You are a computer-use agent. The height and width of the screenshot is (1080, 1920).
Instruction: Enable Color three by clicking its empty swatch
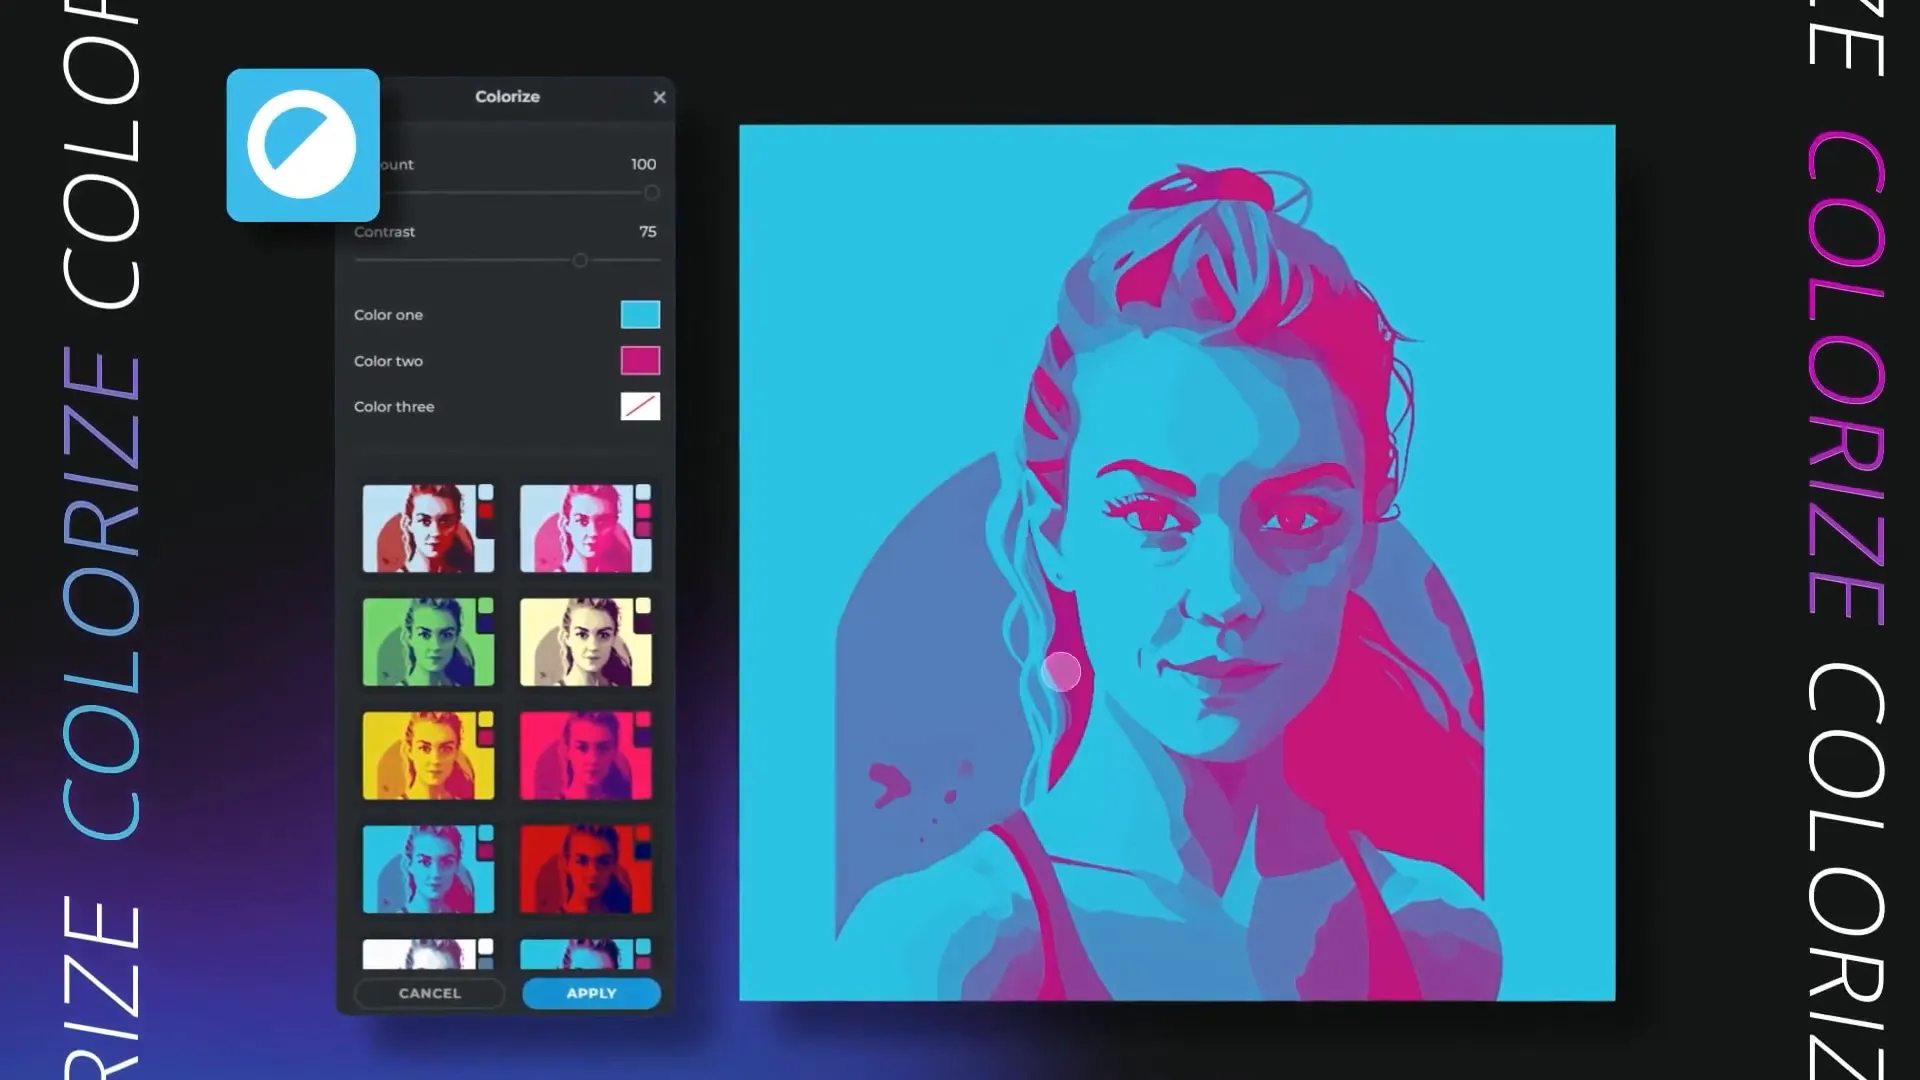[640, 406]
